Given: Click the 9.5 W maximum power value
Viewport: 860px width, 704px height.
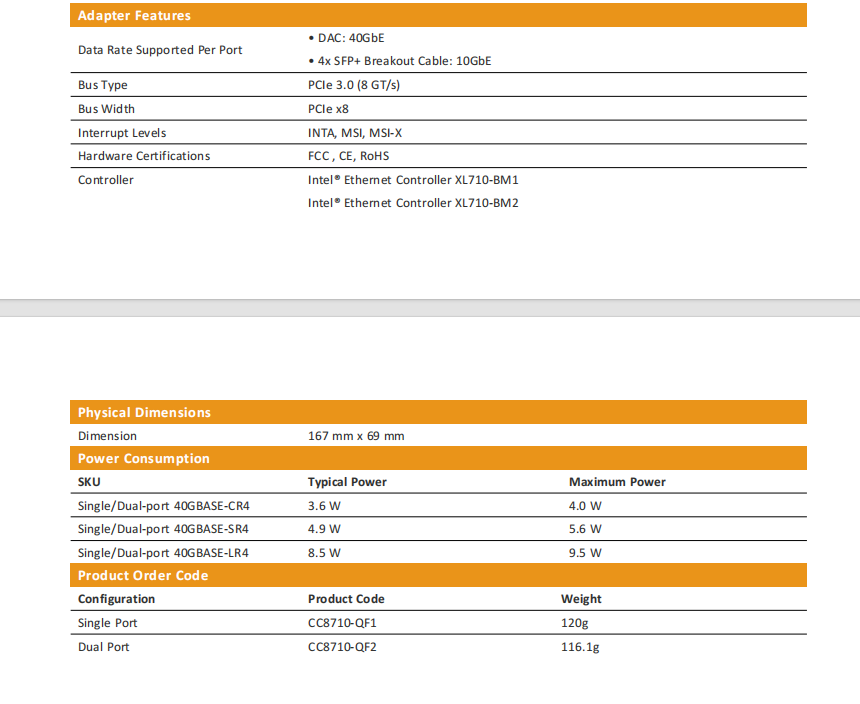Looking at the screenshot, I should coord(585,552).
